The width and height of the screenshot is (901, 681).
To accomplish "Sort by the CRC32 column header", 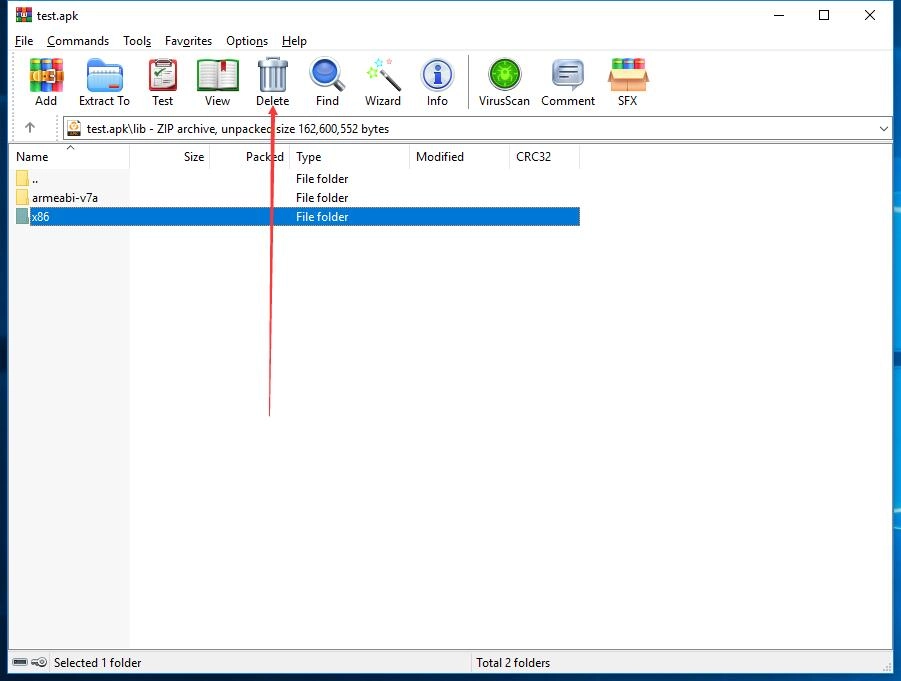I will (544, 157).
